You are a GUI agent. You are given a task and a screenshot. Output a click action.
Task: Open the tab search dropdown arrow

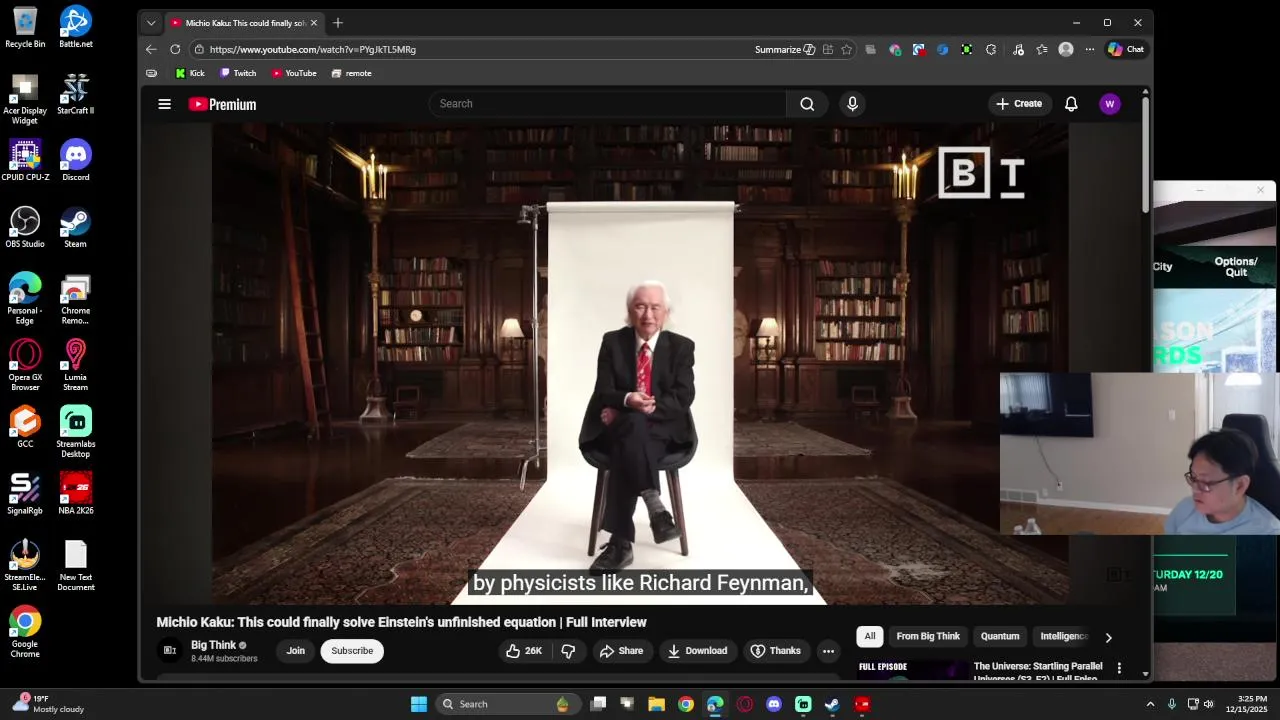pyautogui.click(x=151, y=23)
